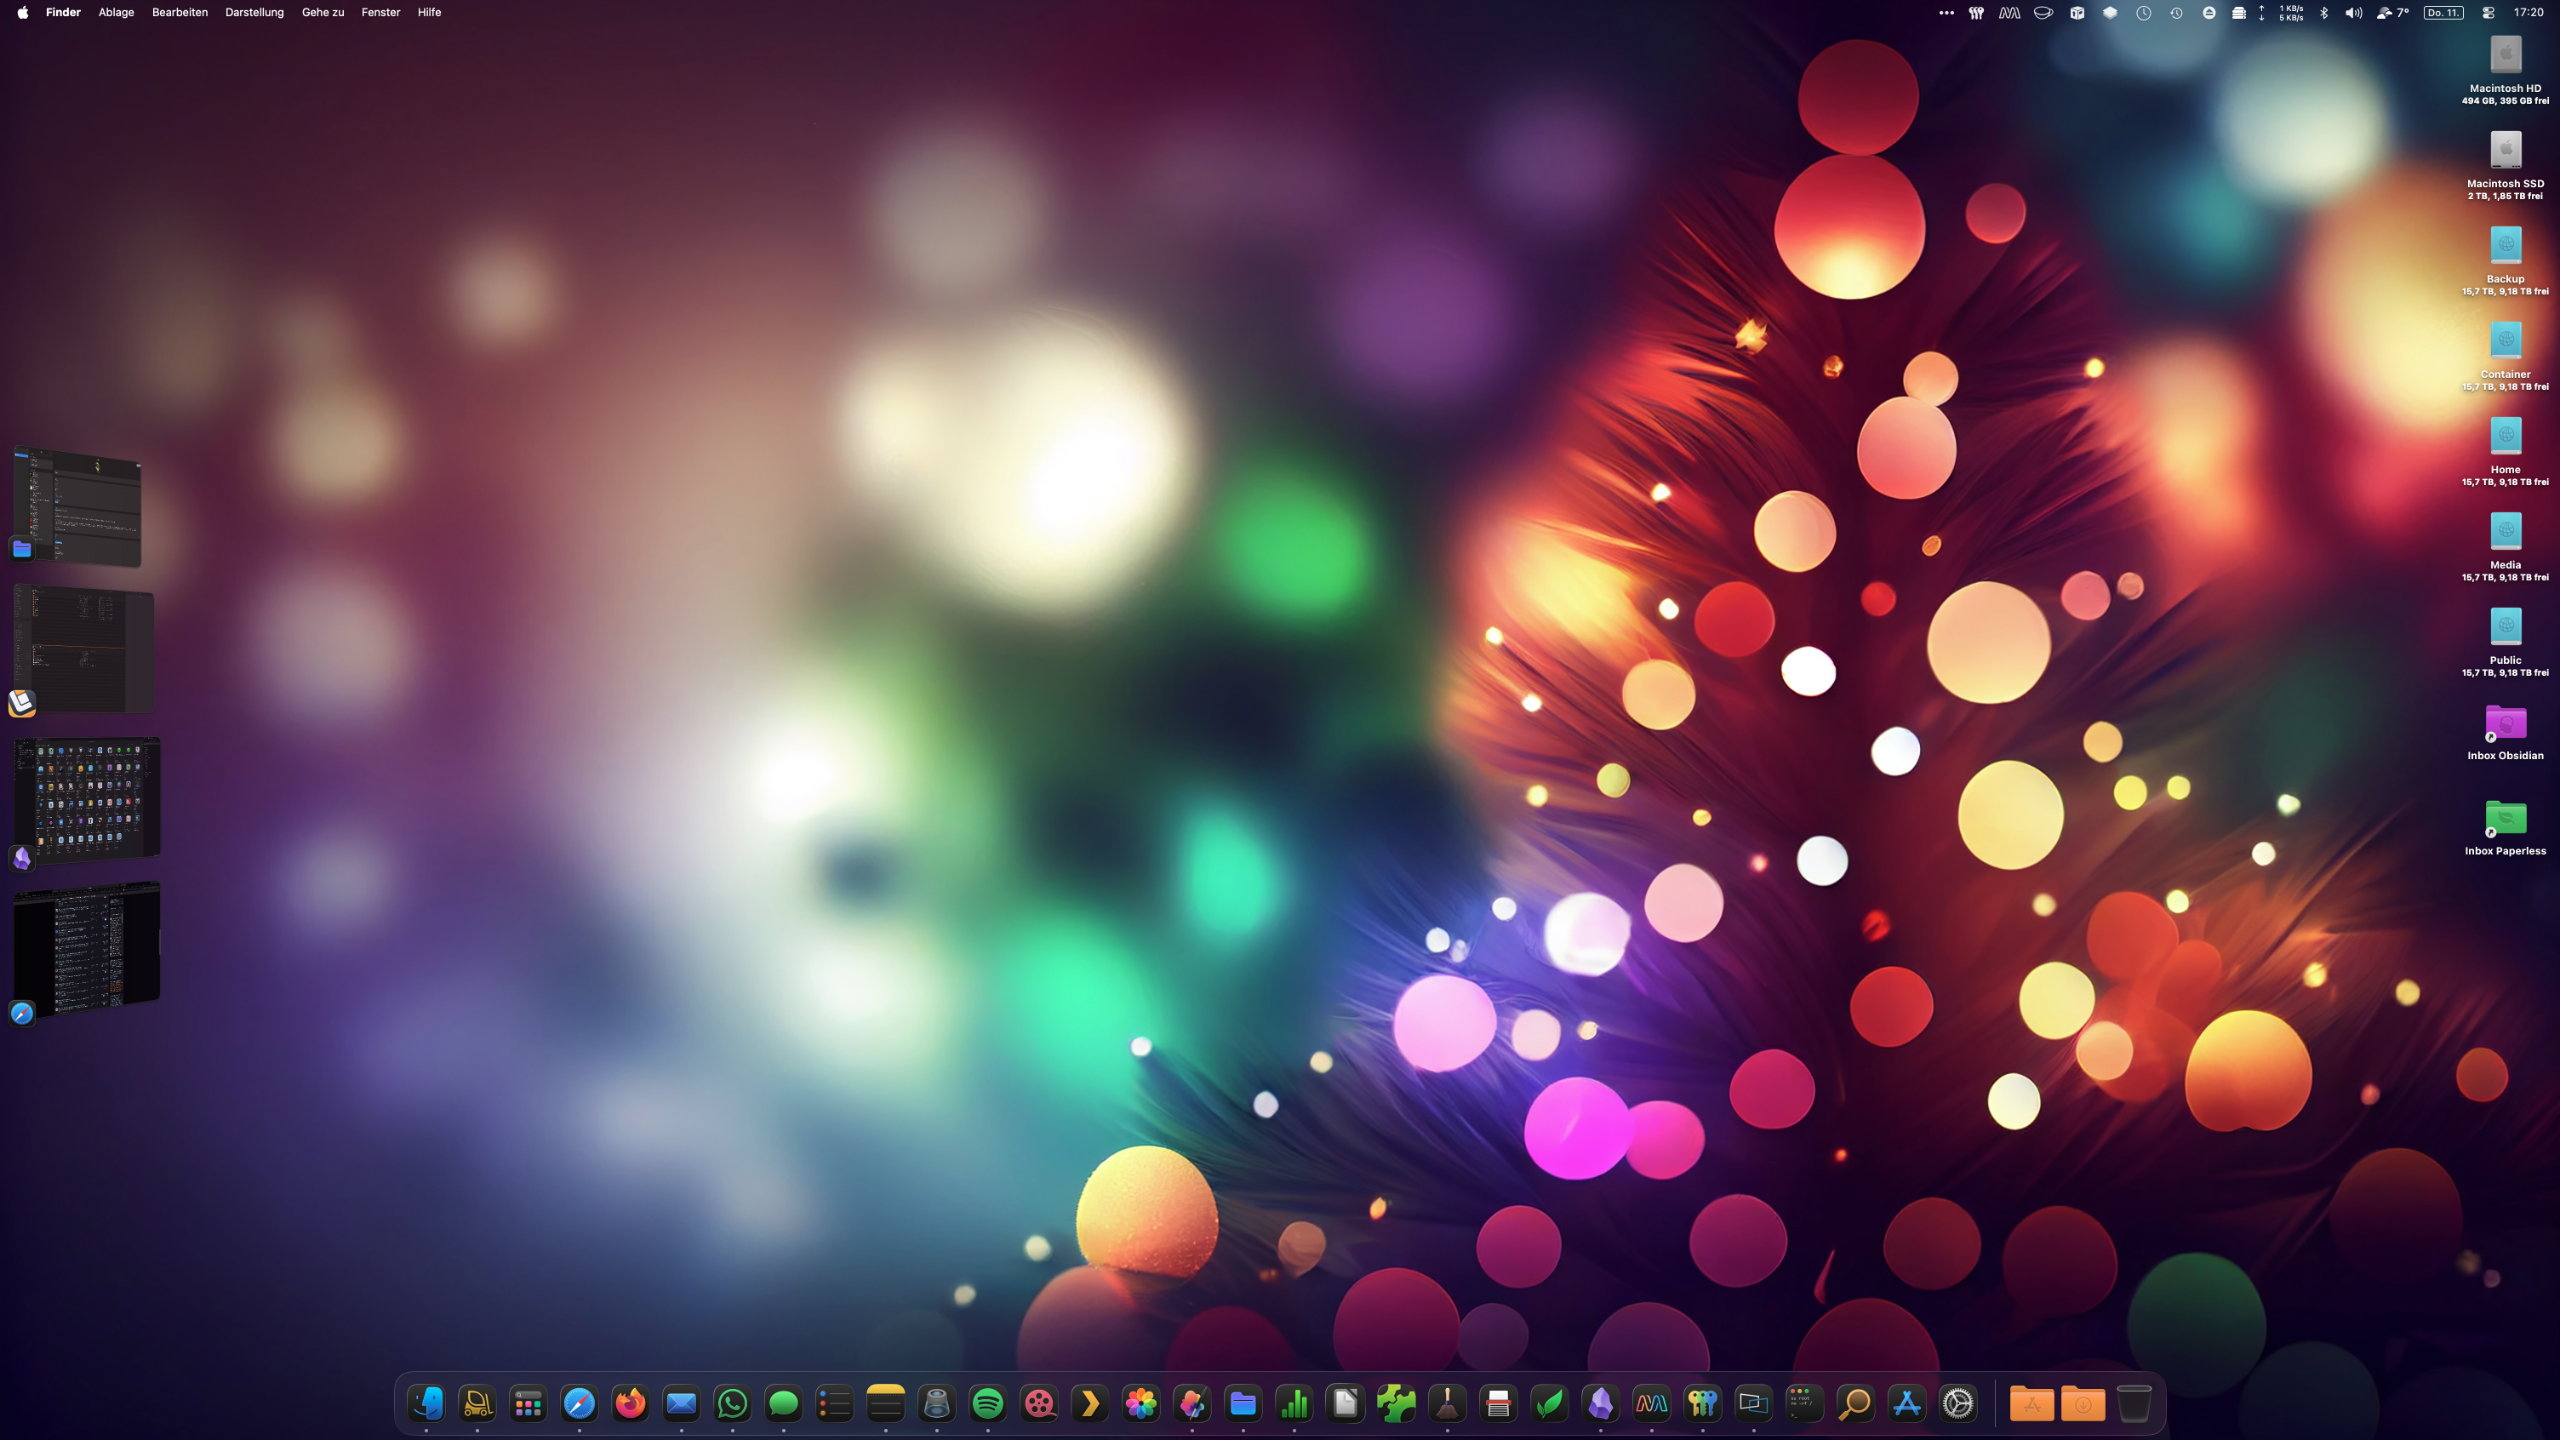Expand the overflow menu with three dots
The height and width of the screenshot is (1440, 2560).
(x=1947, y=13)
